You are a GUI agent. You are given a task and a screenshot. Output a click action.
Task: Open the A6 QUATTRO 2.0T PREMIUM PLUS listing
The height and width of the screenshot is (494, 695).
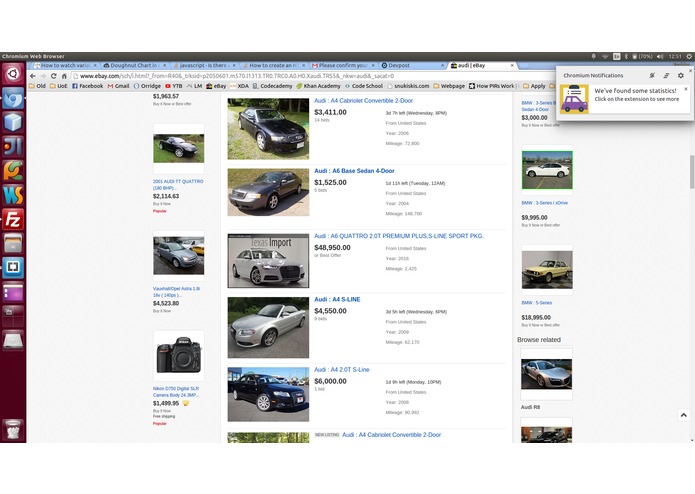click(399, 236)
